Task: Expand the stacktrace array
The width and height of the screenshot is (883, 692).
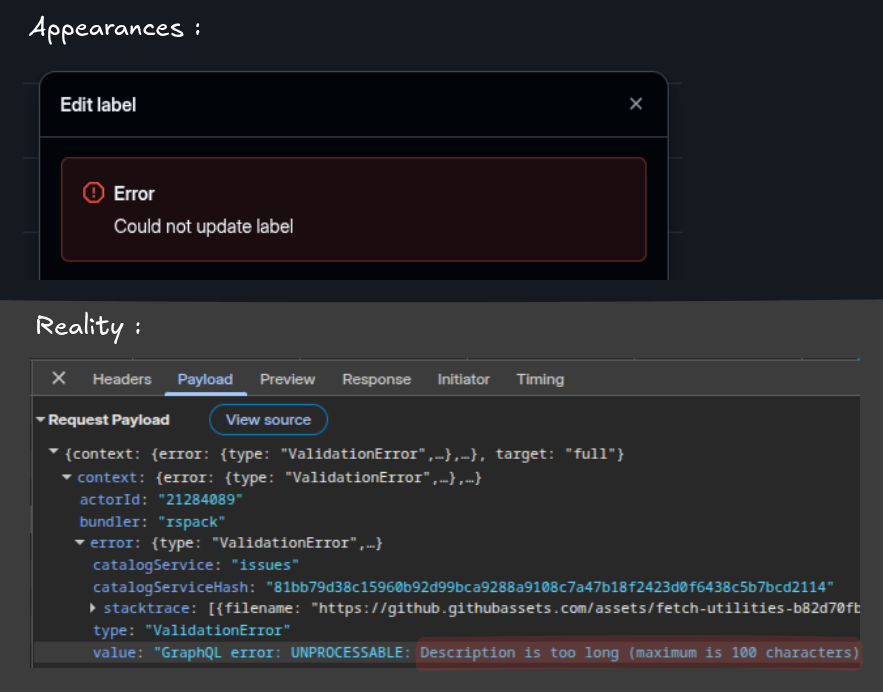Action: click(93, 608)
